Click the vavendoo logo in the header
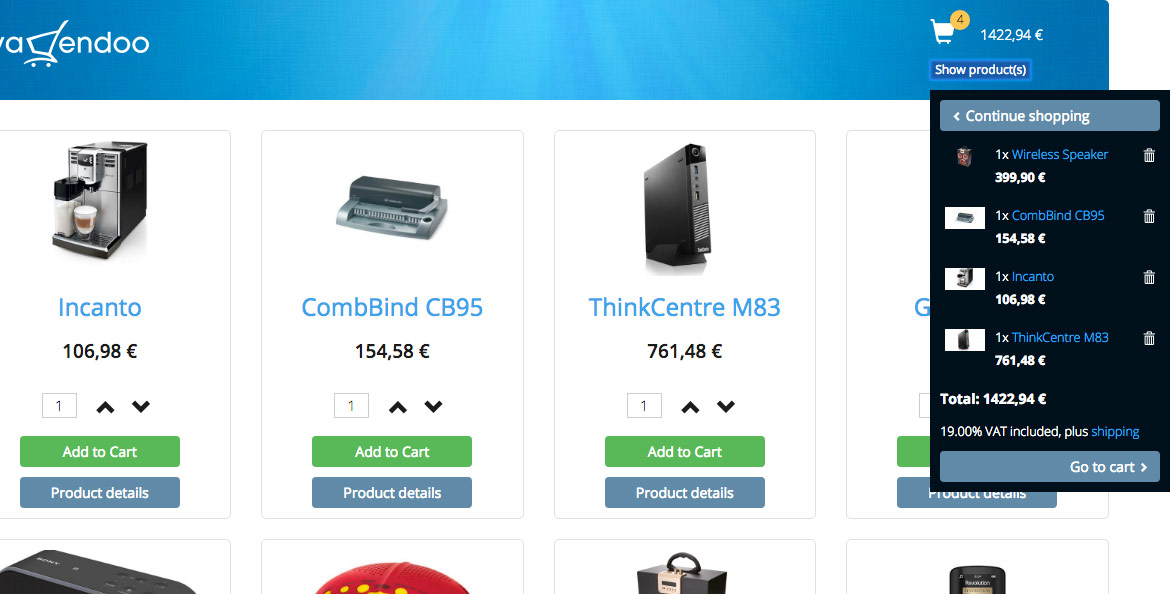Screen dimensions: 1170x594 tap(75, 43)
